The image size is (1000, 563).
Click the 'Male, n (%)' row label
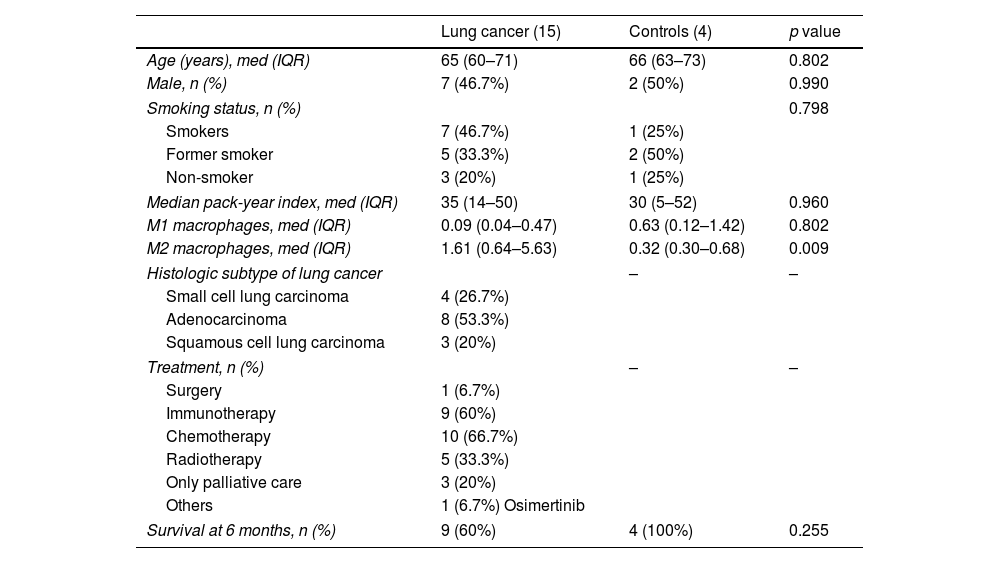(x=187, y=83)
